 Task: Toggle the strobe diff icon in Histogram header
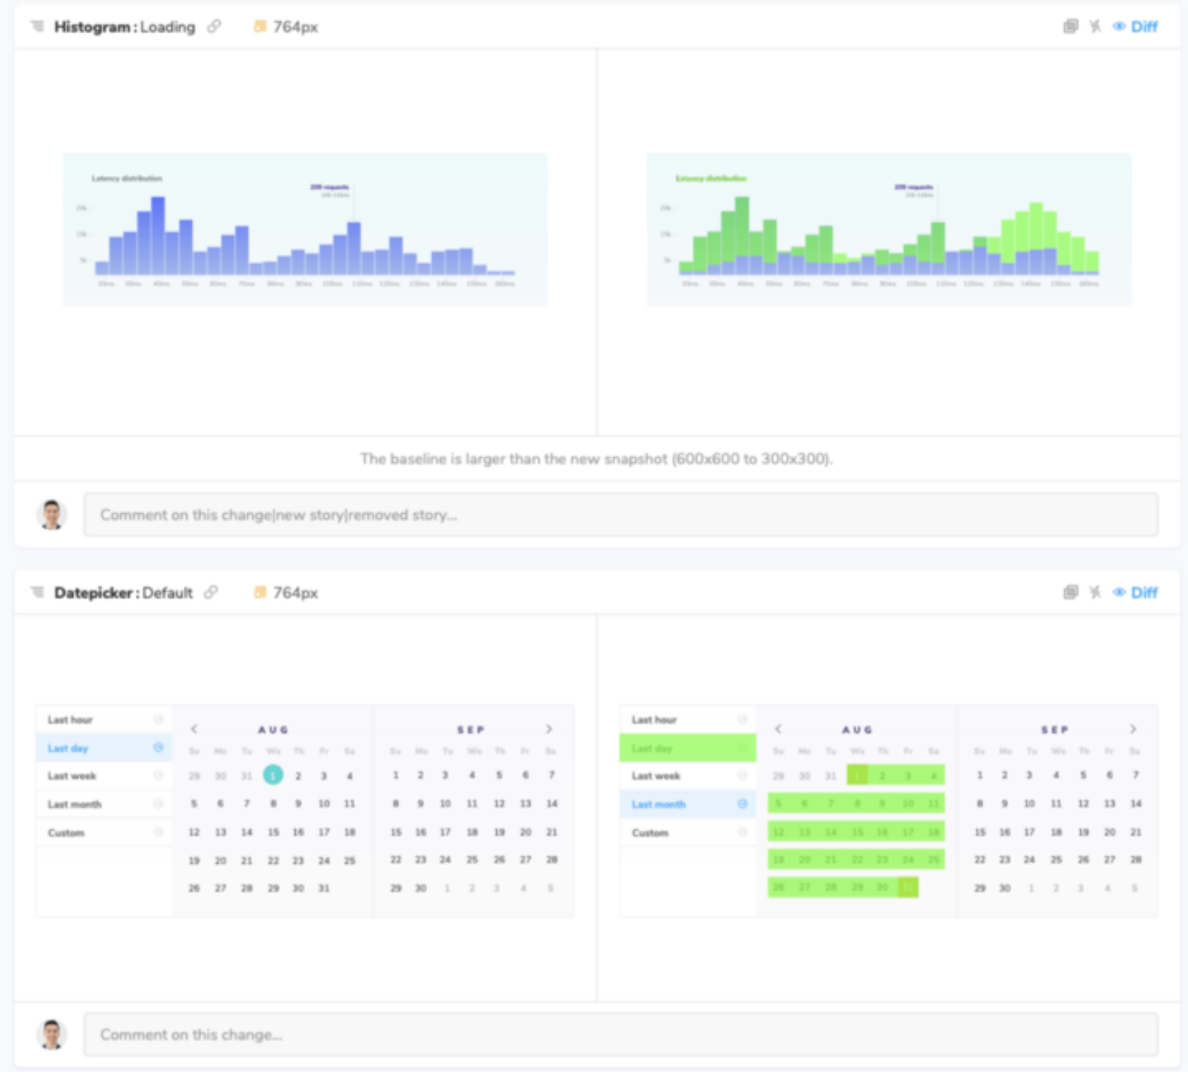(x=1095, y=27)
